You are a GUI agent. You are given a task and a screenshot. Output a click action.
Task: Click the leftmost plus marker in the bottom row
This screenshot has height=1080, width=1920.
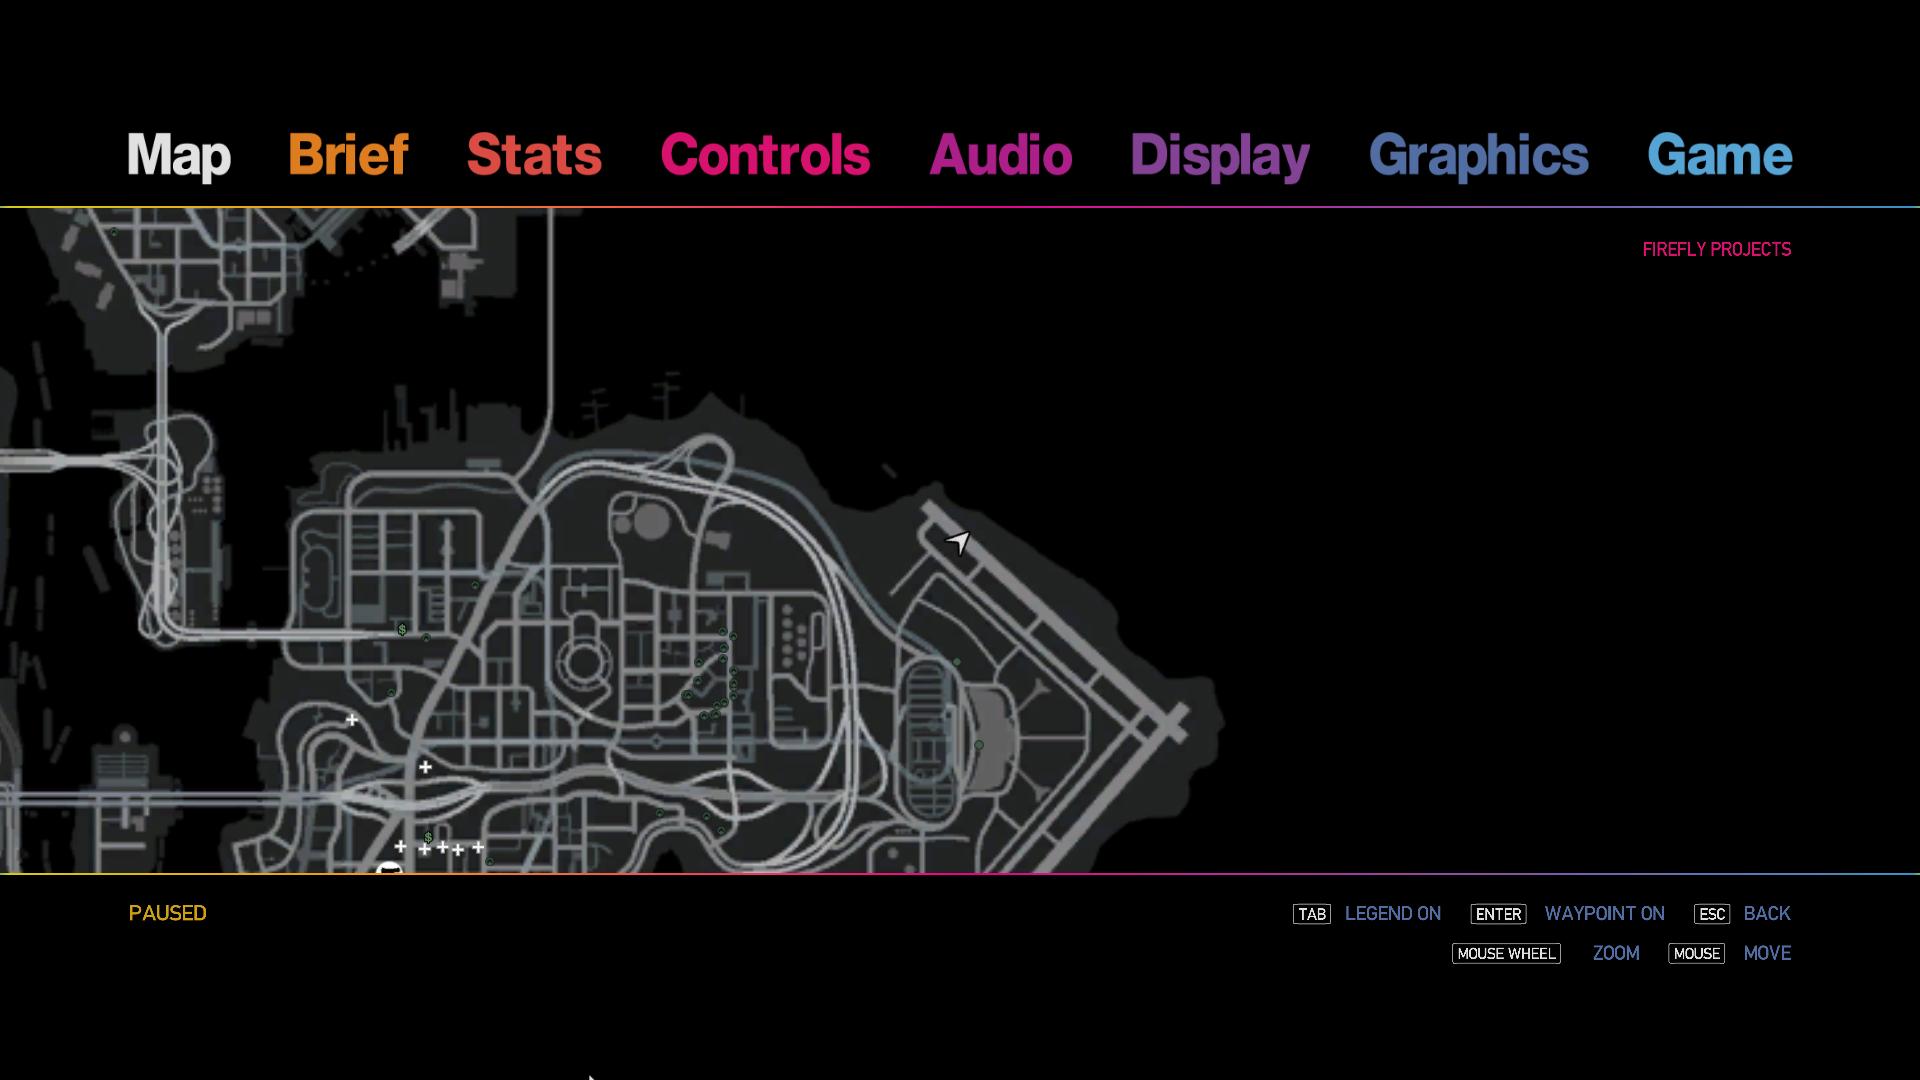400,846
